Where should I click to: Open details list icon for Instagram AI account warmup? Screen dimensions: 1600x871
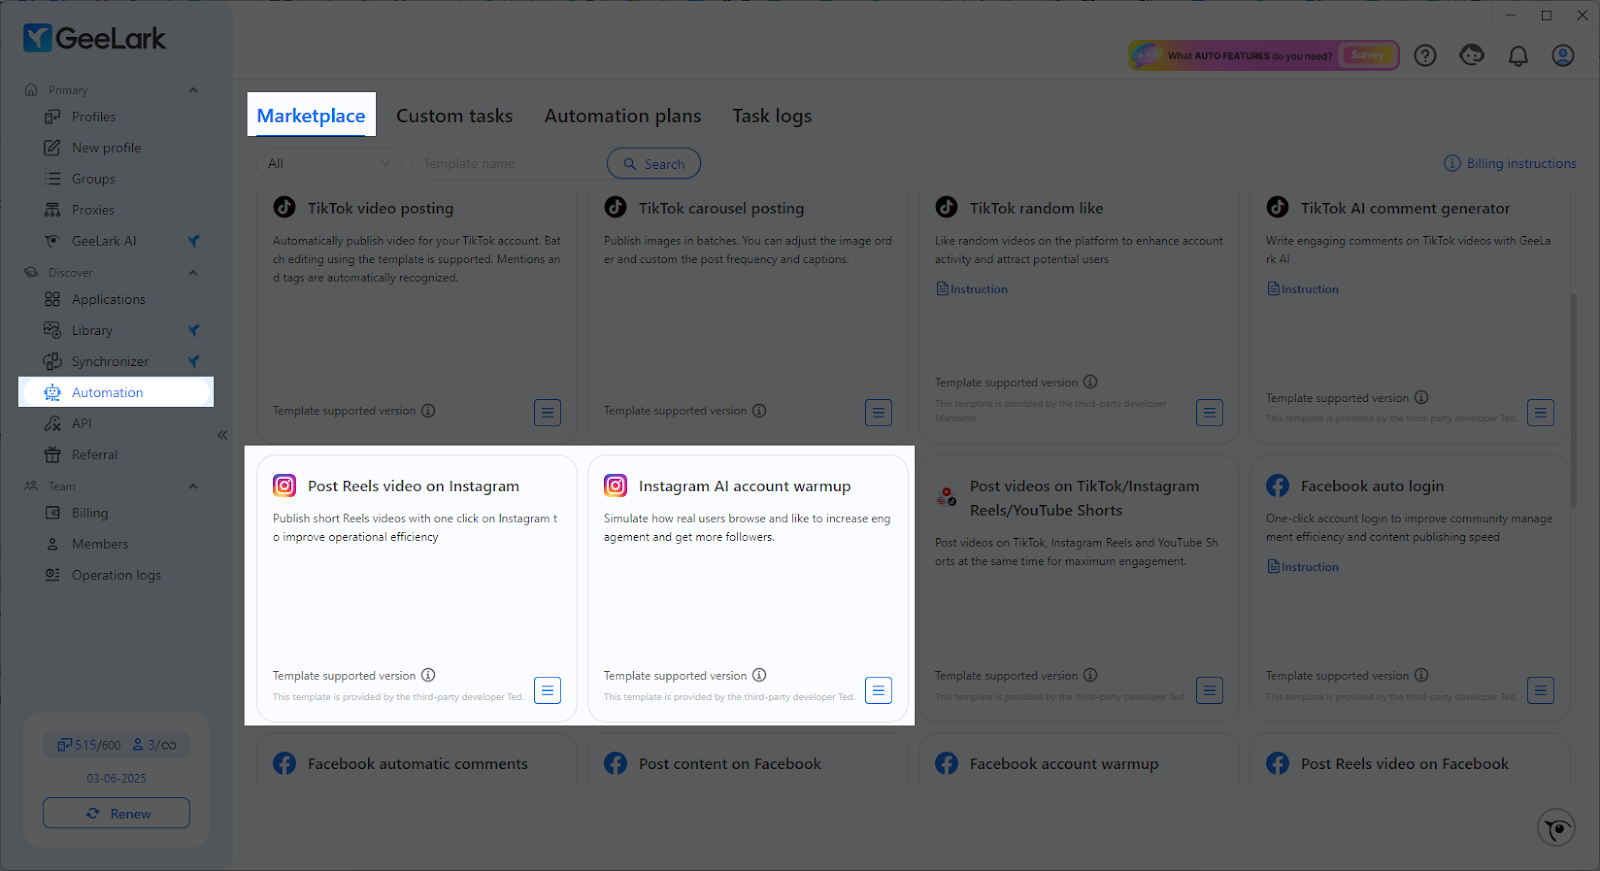(878, 690)
